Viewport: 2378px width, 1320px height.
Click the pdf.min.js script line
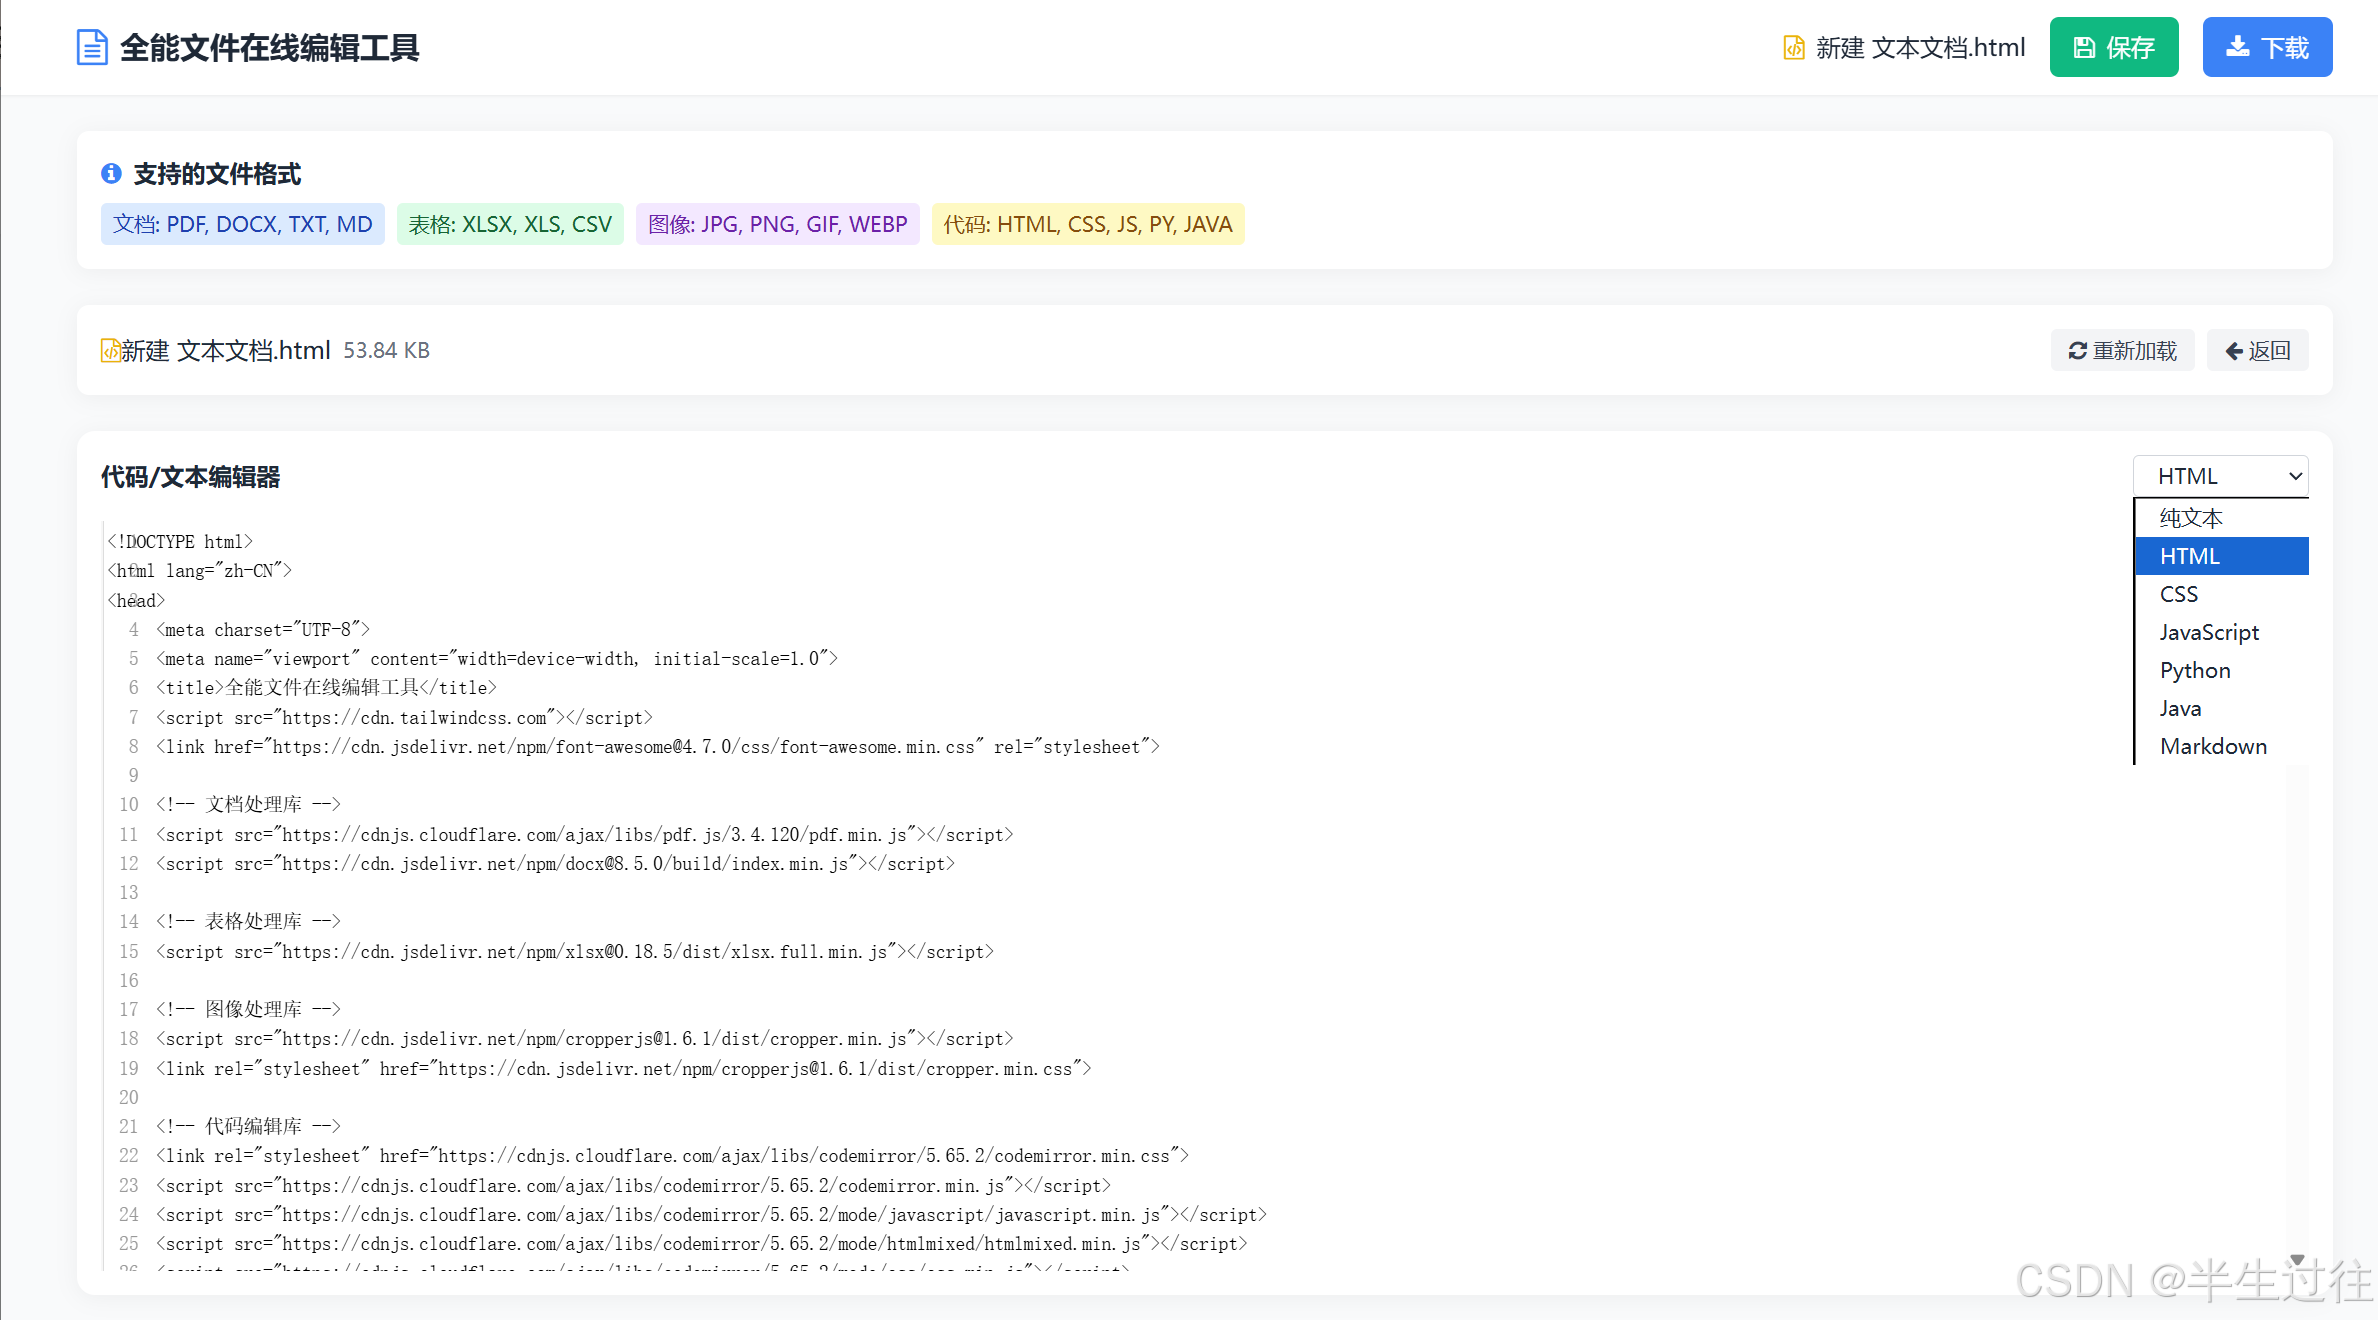[585, 834]
